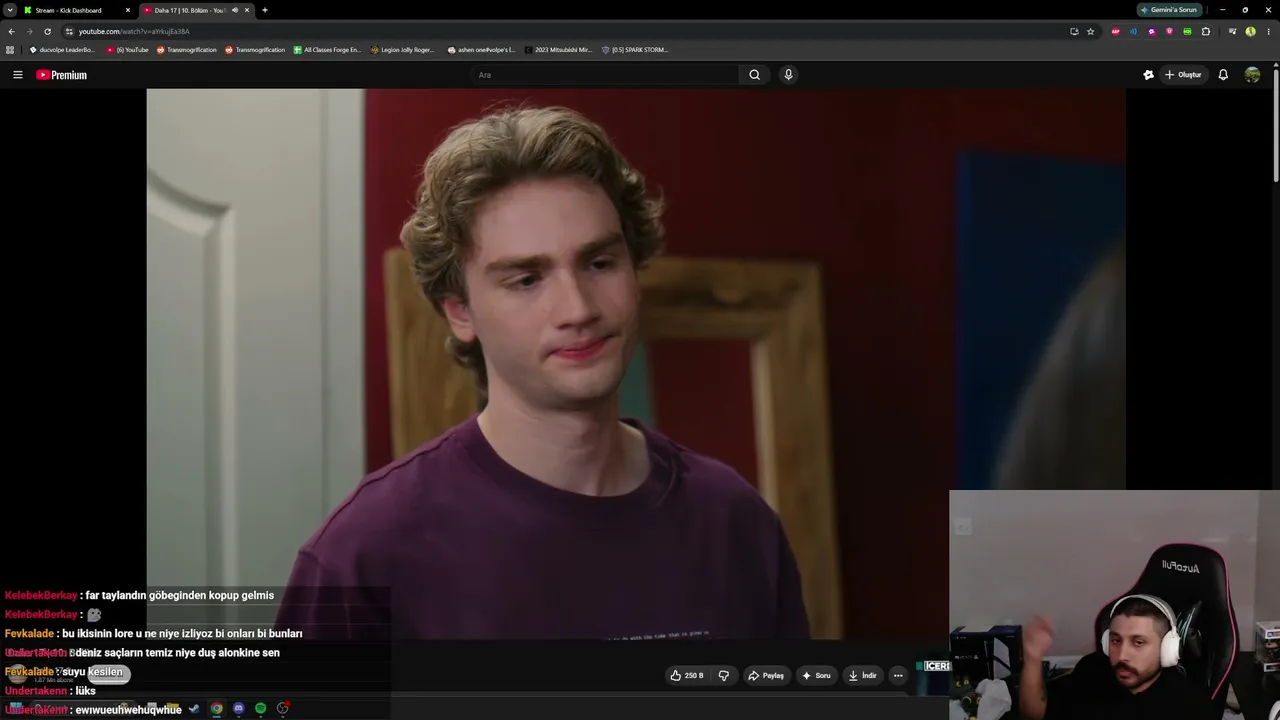This screenshot has width=1280, height=720.
Task: Focus the YouTube search field Ara
Action: tap(605, 75)
